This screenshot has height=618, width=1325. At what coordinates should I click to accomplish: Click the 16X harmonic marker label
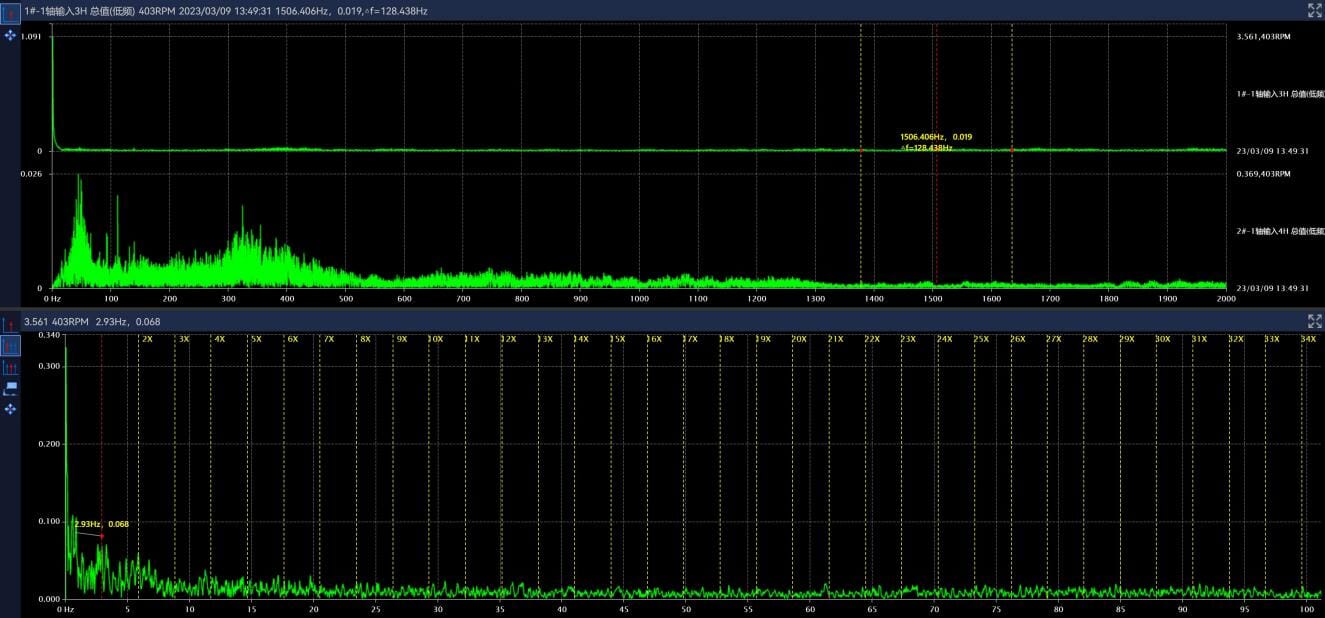click(654, 339)
